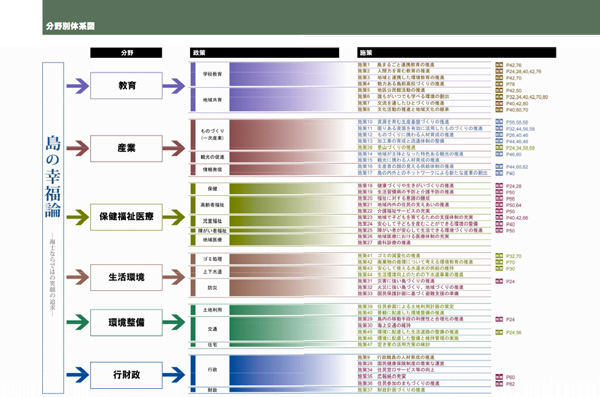
Task: Select the 産業 field box
Action: click(126, 148)
